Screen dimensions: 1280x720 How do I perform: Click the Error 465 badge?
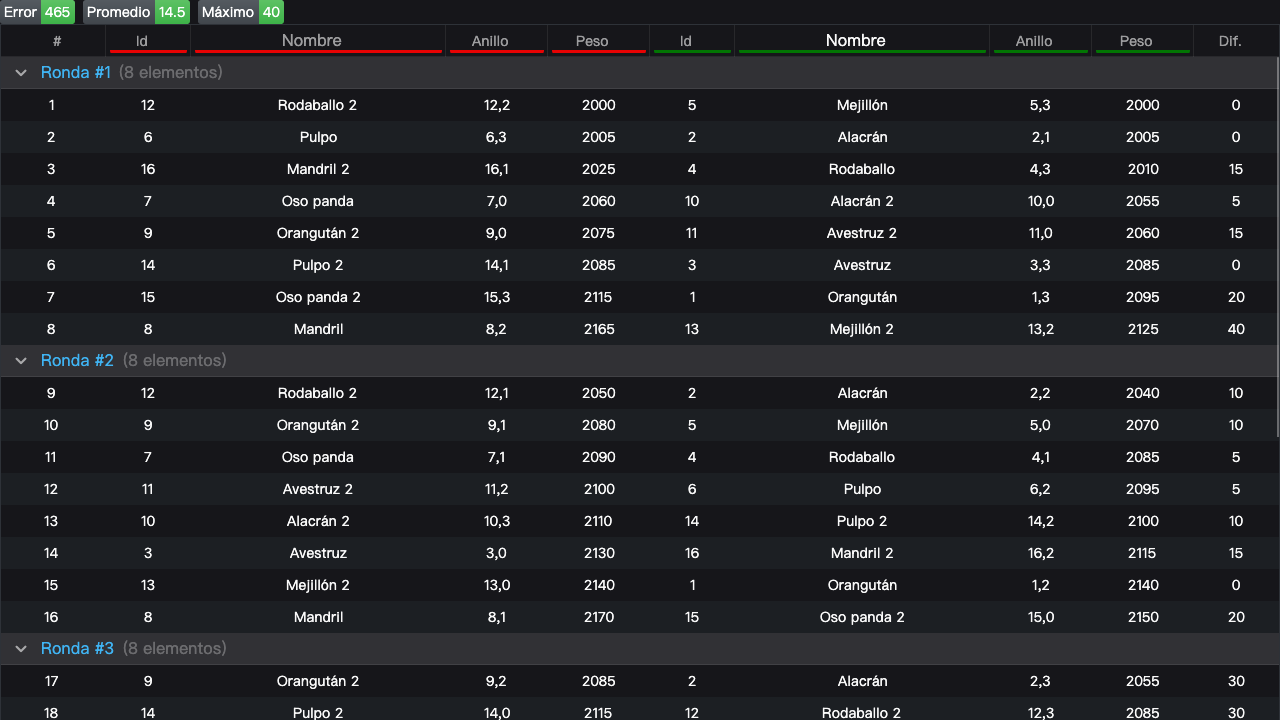click(x=37, y=12)
